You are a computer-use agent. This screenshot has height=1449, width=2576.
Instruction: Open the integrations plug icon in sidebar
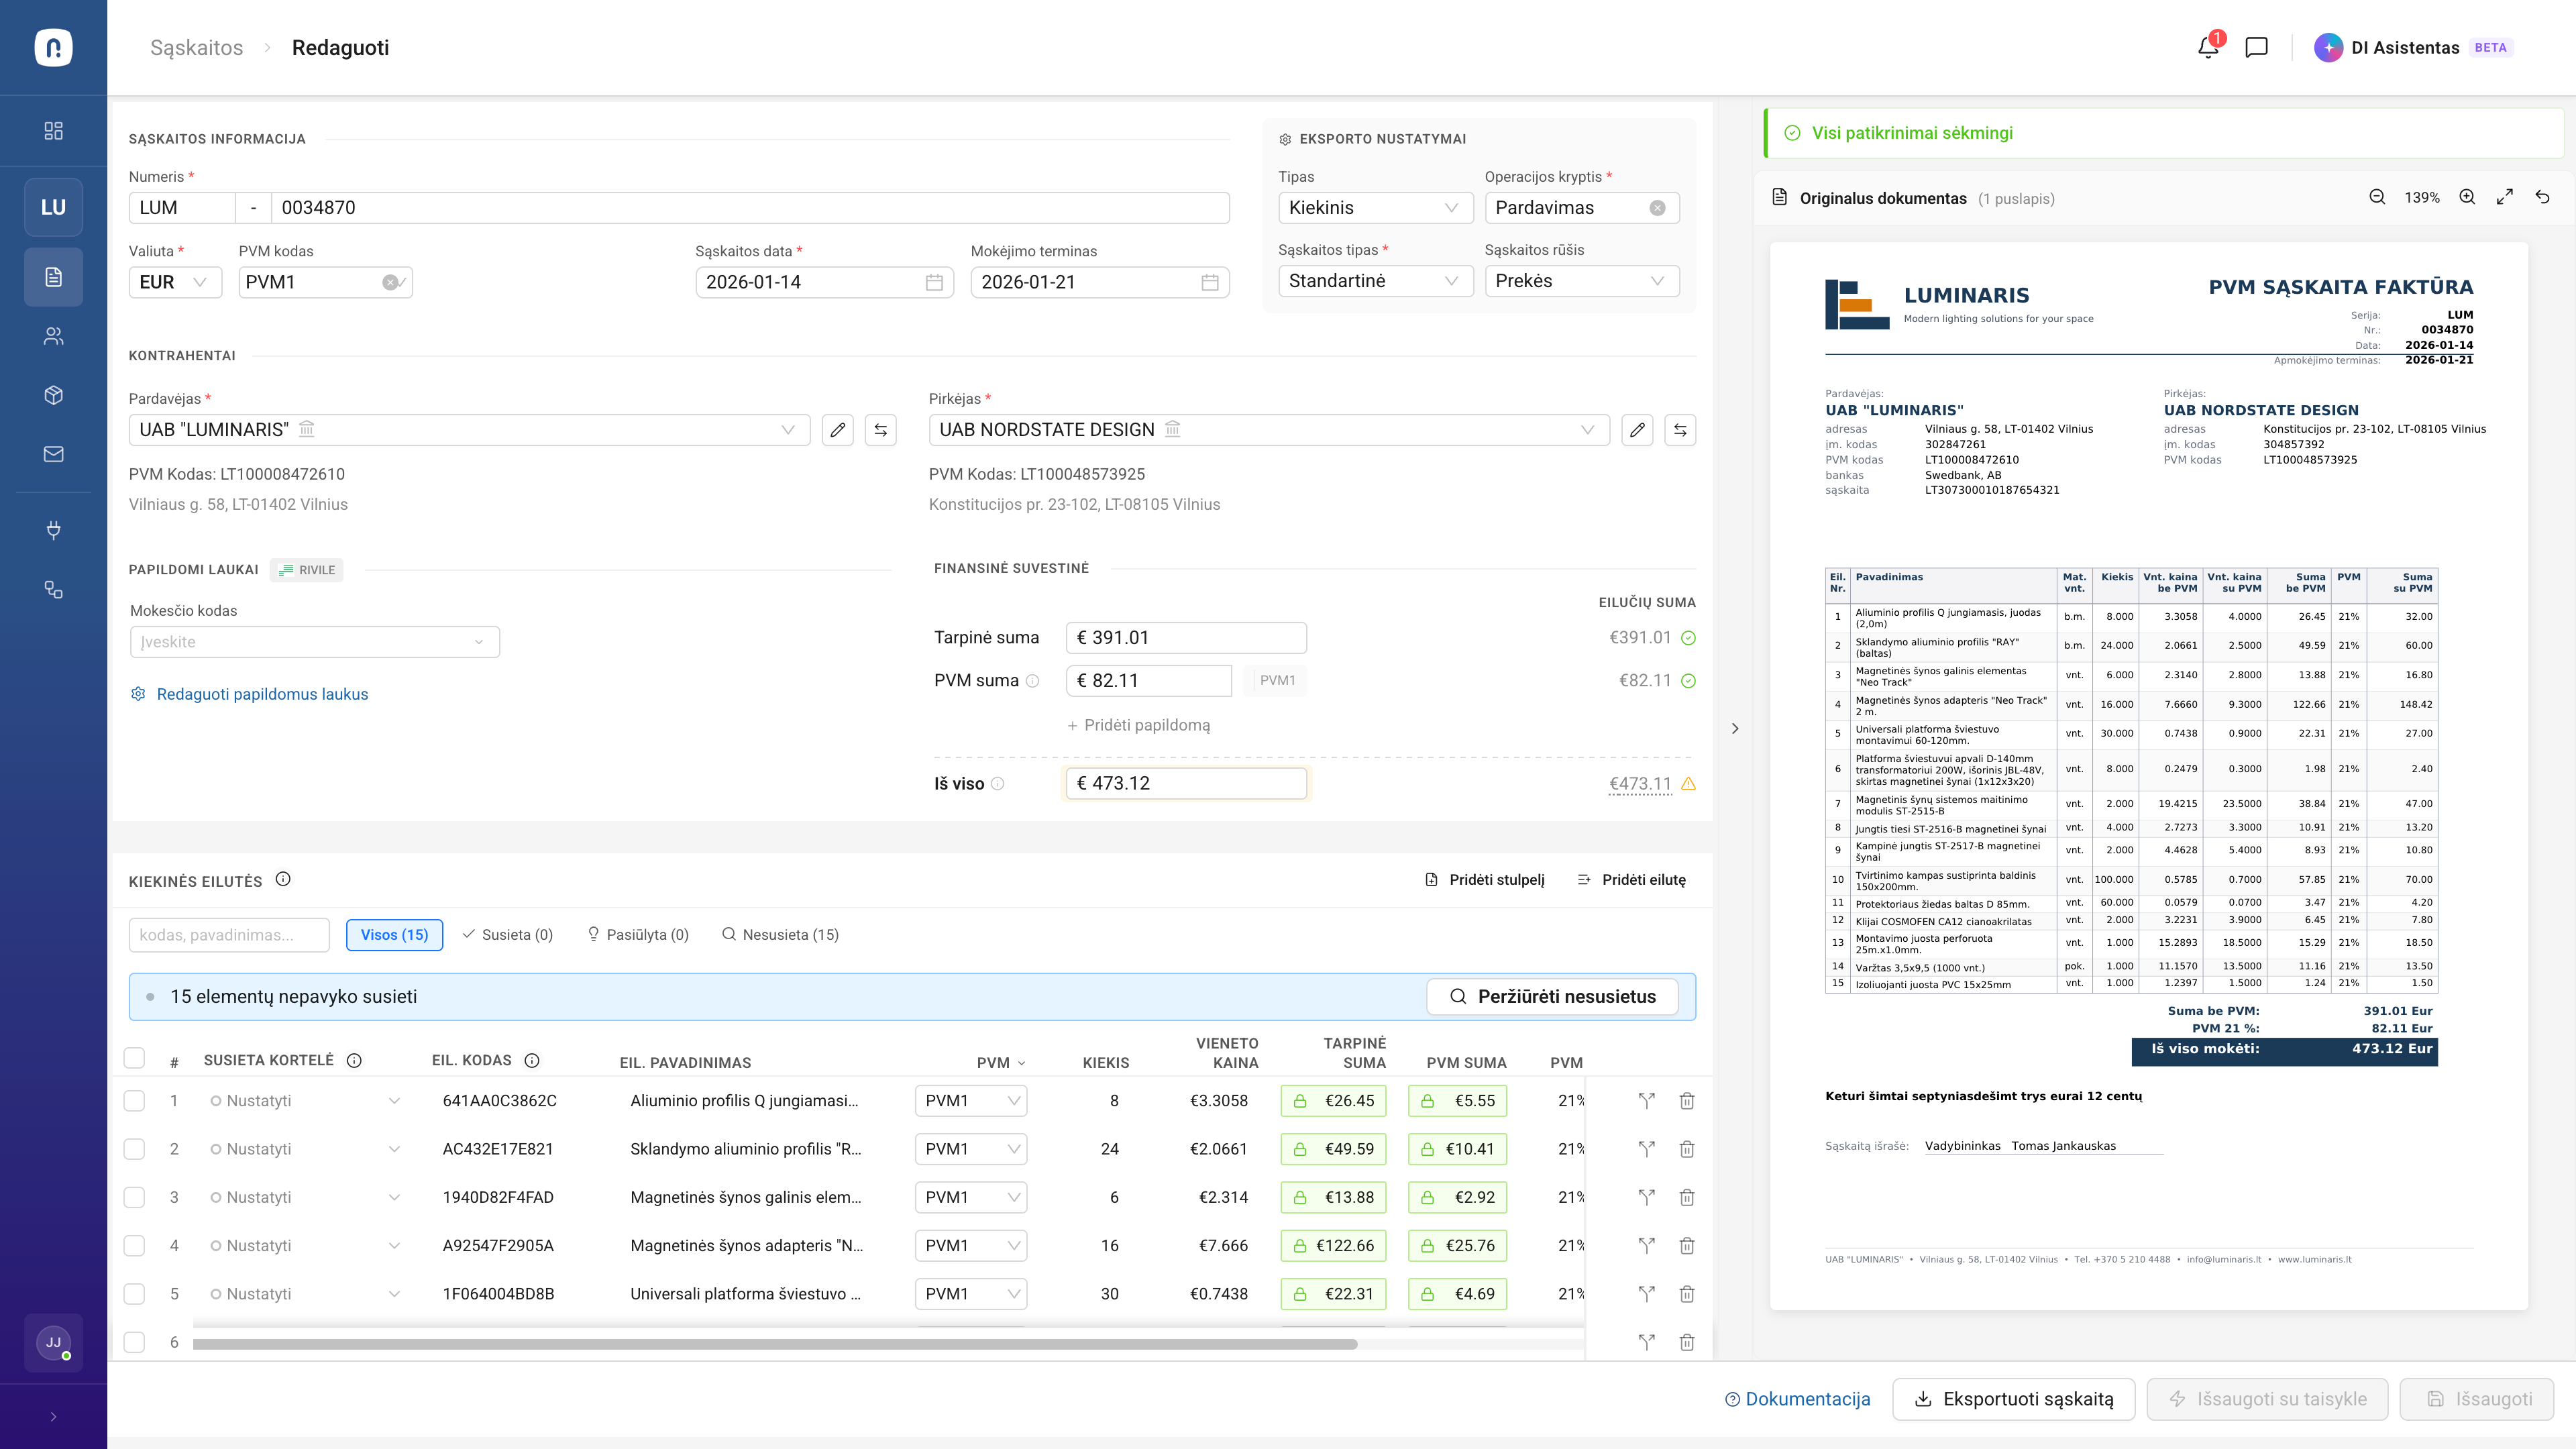click(x=54, y=530)
